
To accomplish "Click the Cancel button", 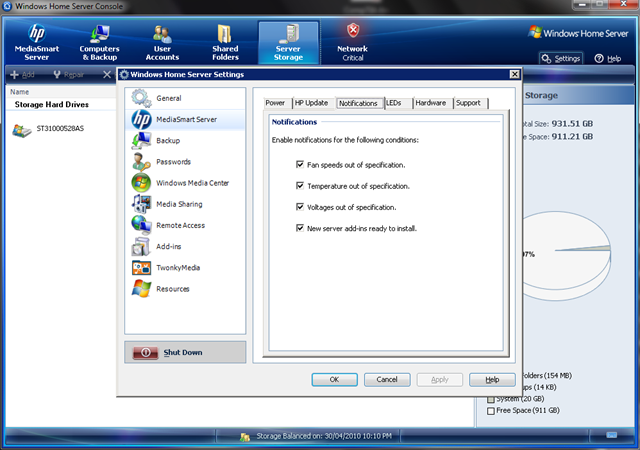I will click(x=387, y=379).
